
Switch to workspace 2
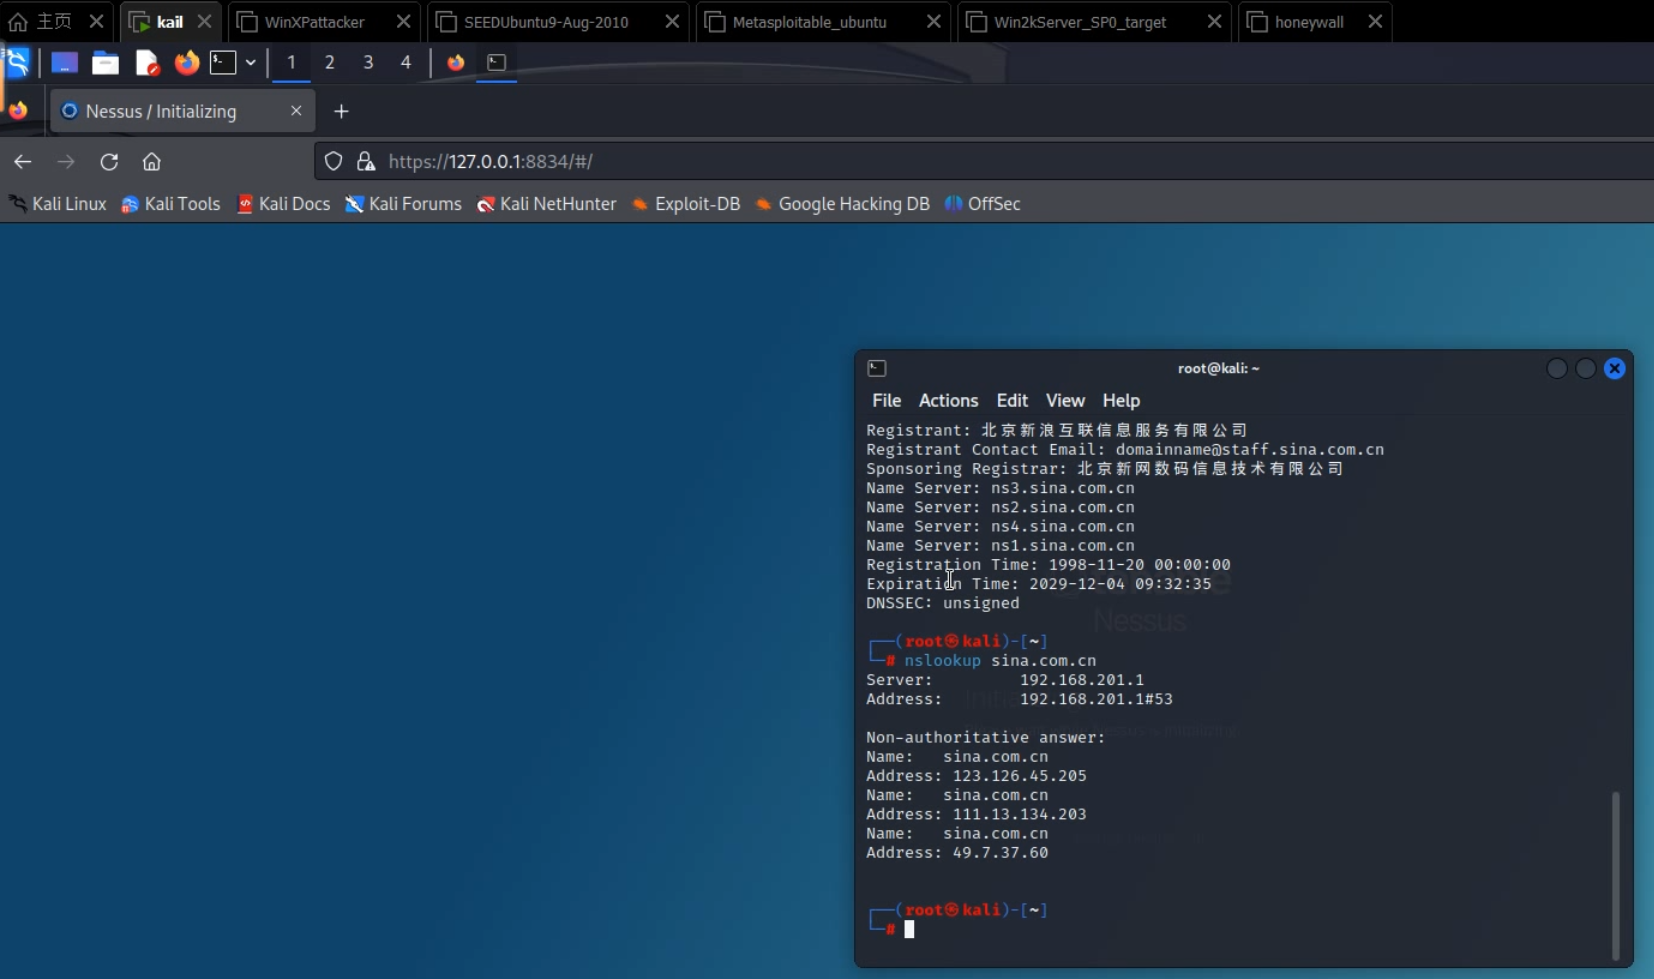[329, 63]
